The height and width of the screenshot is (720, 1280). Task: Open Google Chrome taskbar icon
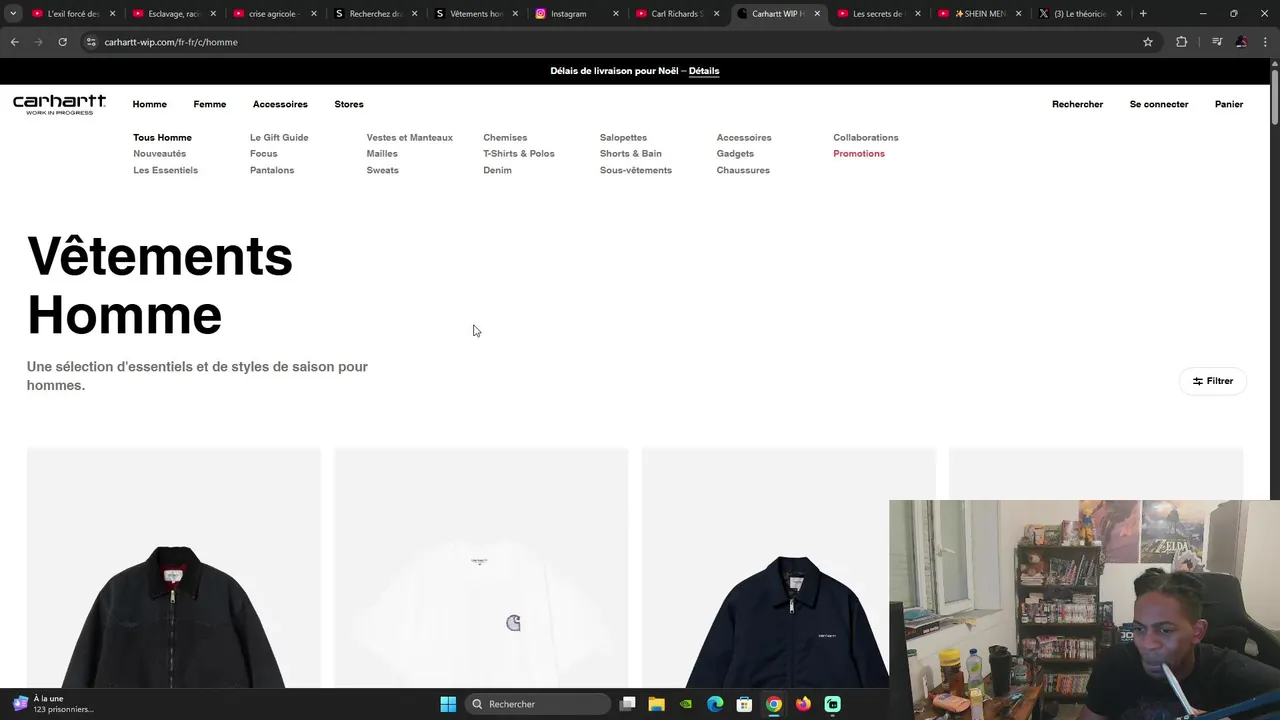click(x=774, y=704)
